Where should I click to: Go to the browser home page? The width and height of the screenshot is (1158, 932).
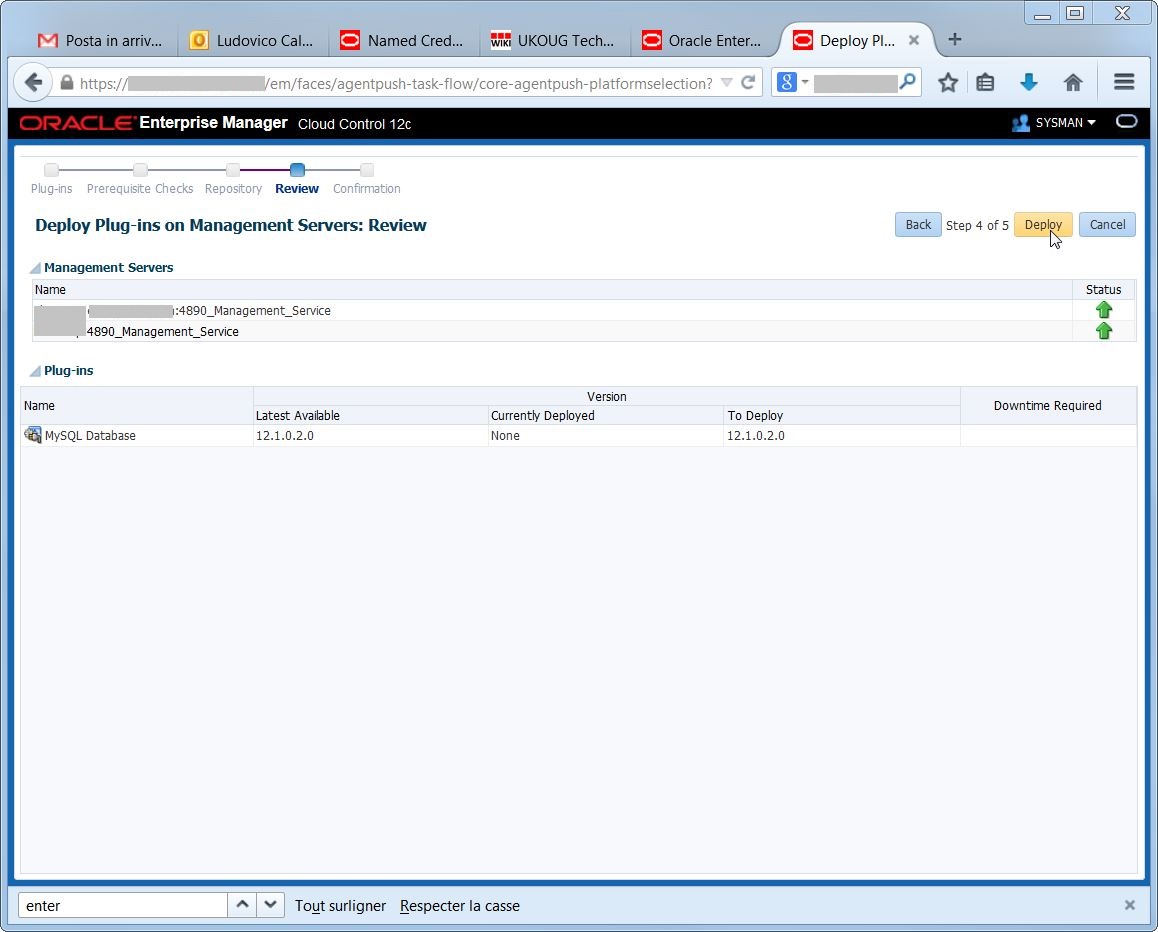tap(1072, 83)
